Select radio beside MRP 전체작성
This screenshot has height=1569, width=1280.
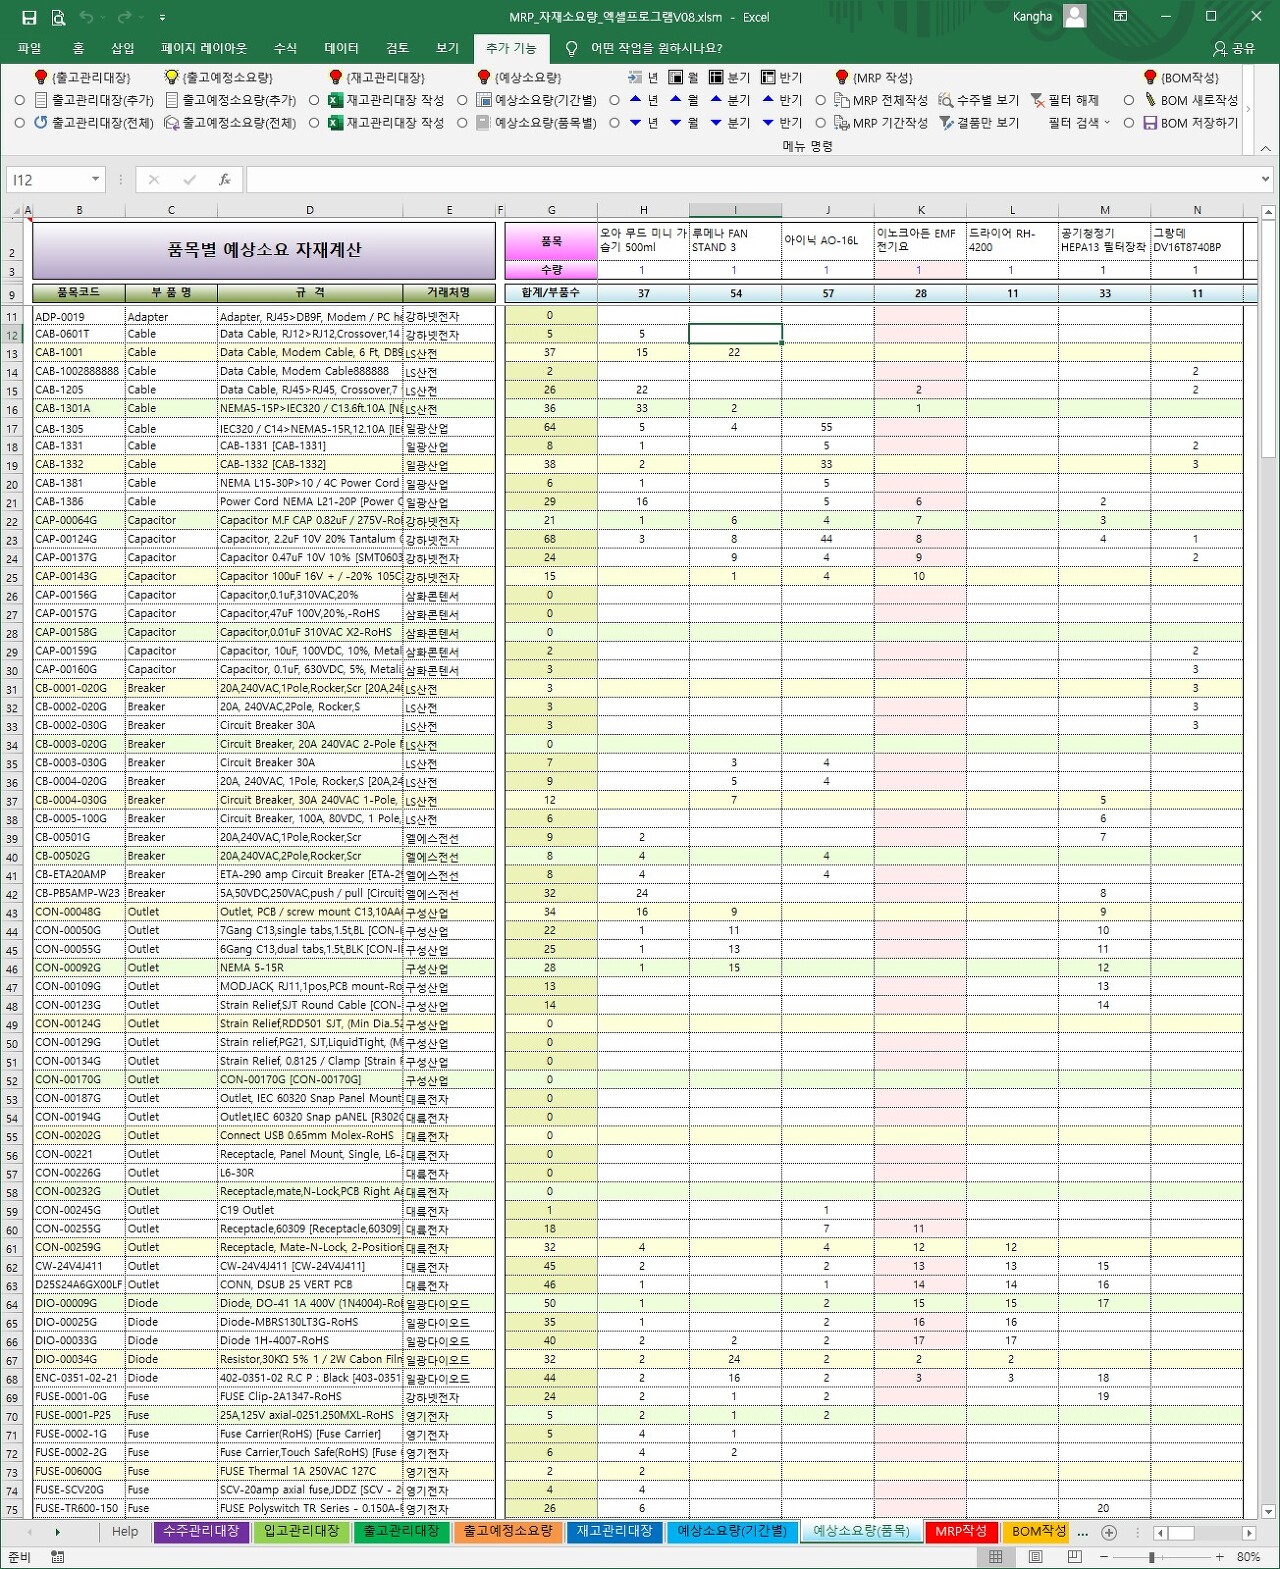pos(820,100)
